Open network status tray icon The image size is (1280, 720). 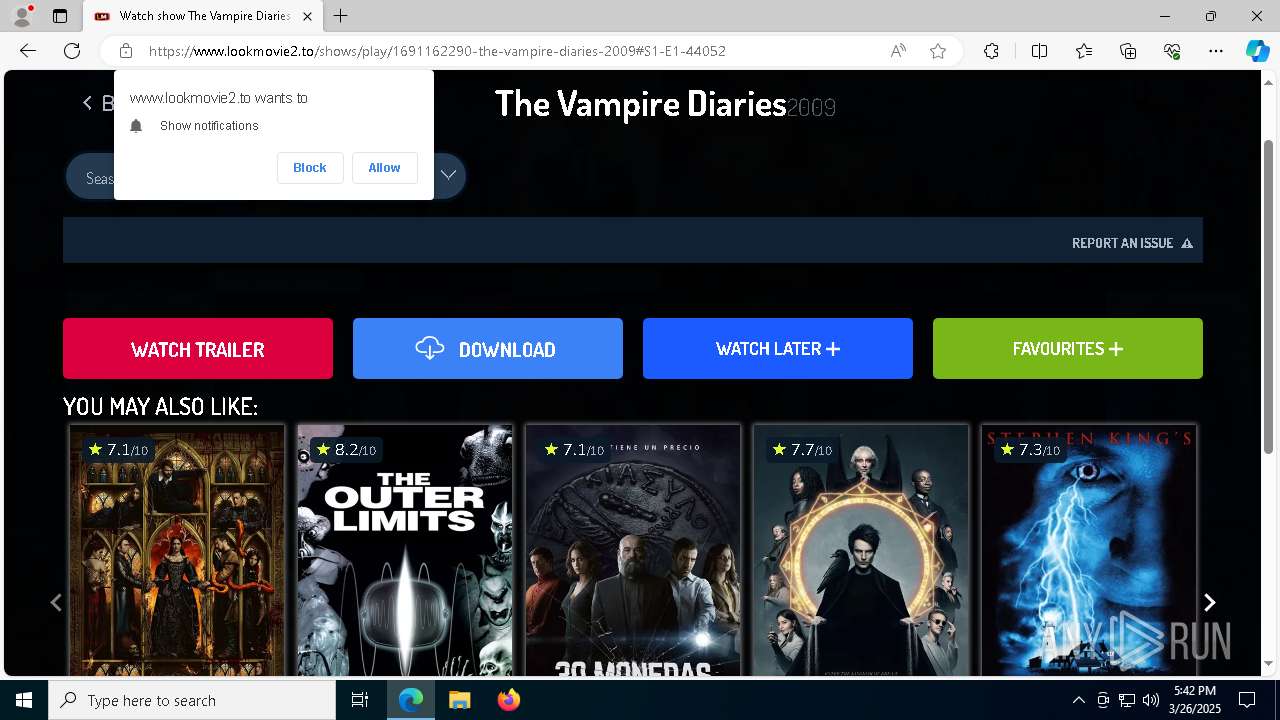point(1127,700)
